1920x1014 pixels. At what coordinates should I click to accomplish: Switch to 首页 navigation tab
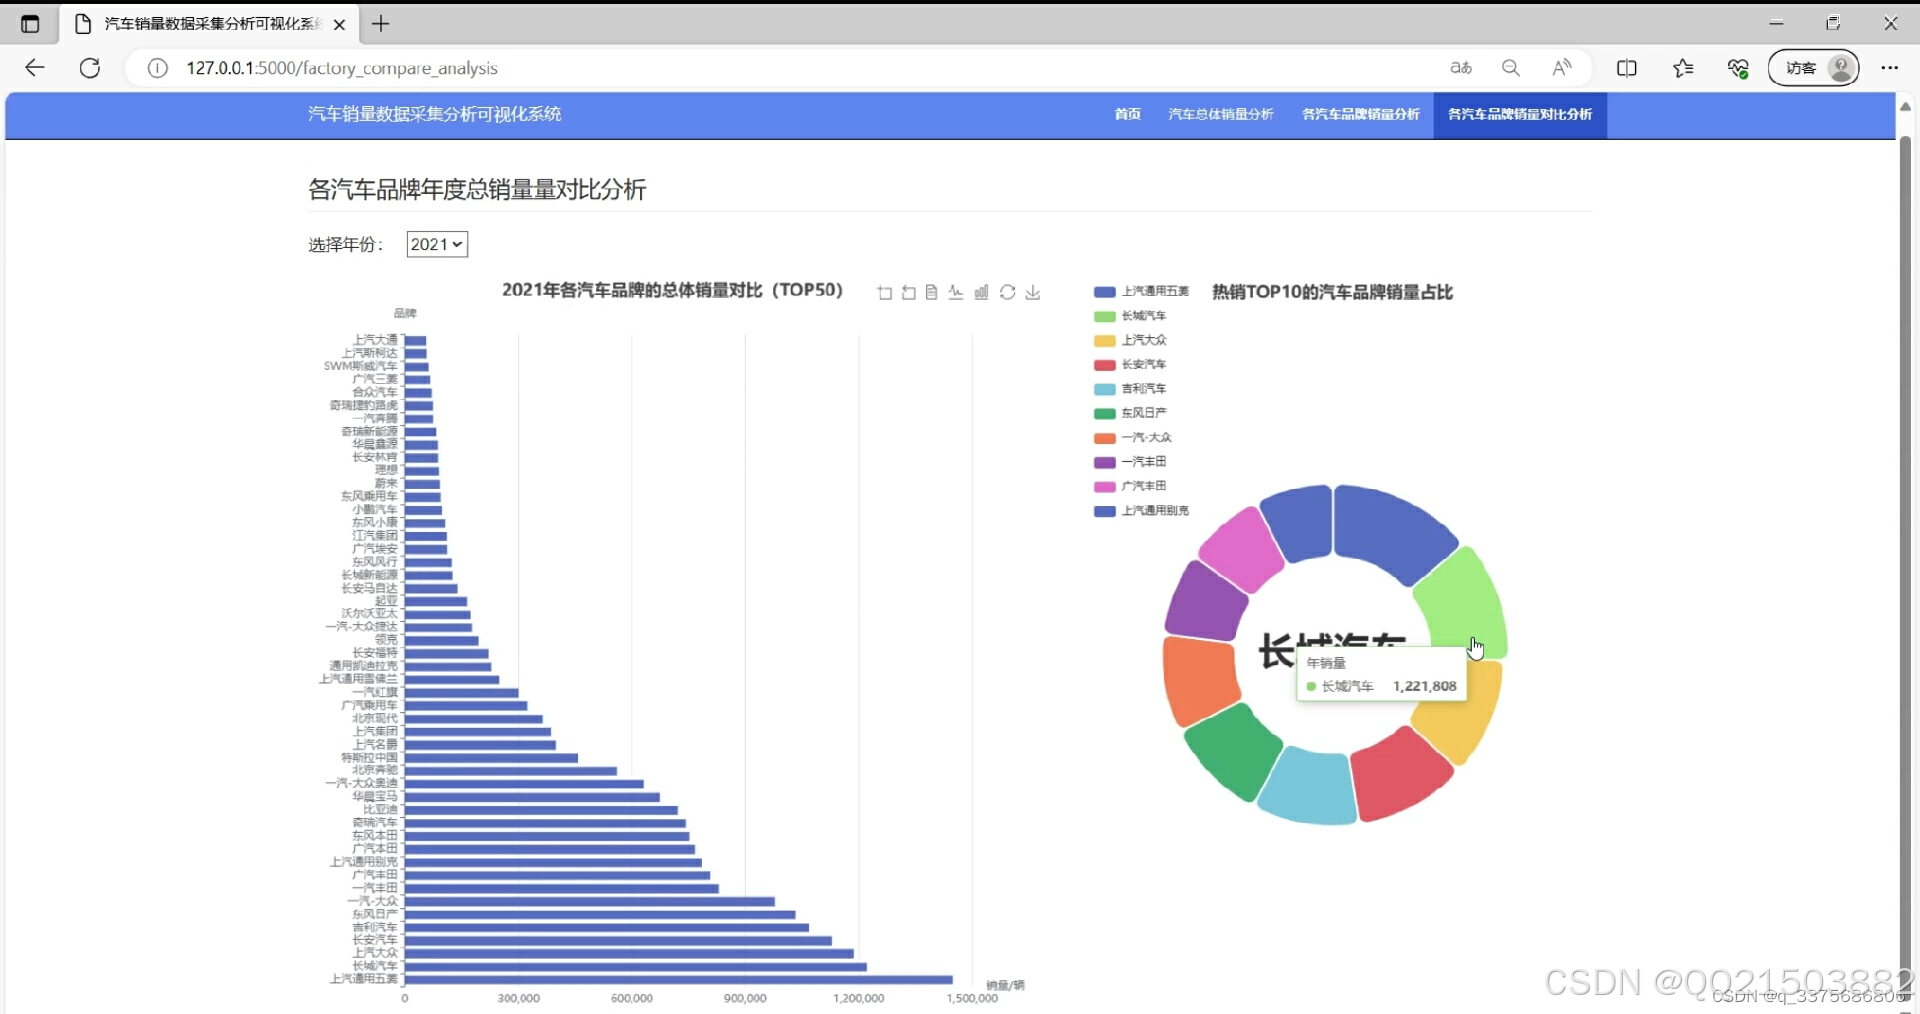click(1127, 114)
